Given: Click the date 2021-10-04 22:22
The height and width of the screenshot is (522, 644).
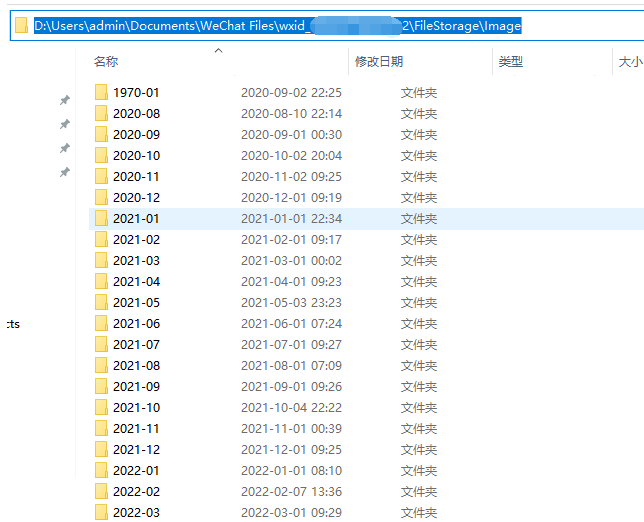Looking at the screenshot, I should pyautogui.click(x=291, y=407).
